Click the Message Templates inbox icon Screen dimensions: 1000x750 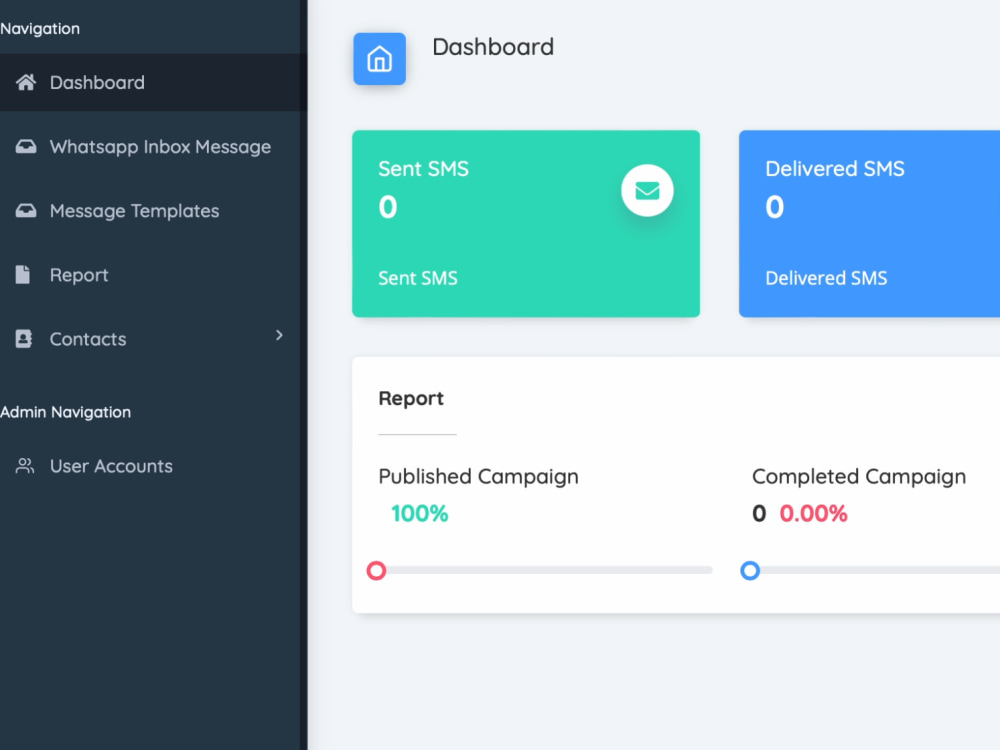click(26, 210)
